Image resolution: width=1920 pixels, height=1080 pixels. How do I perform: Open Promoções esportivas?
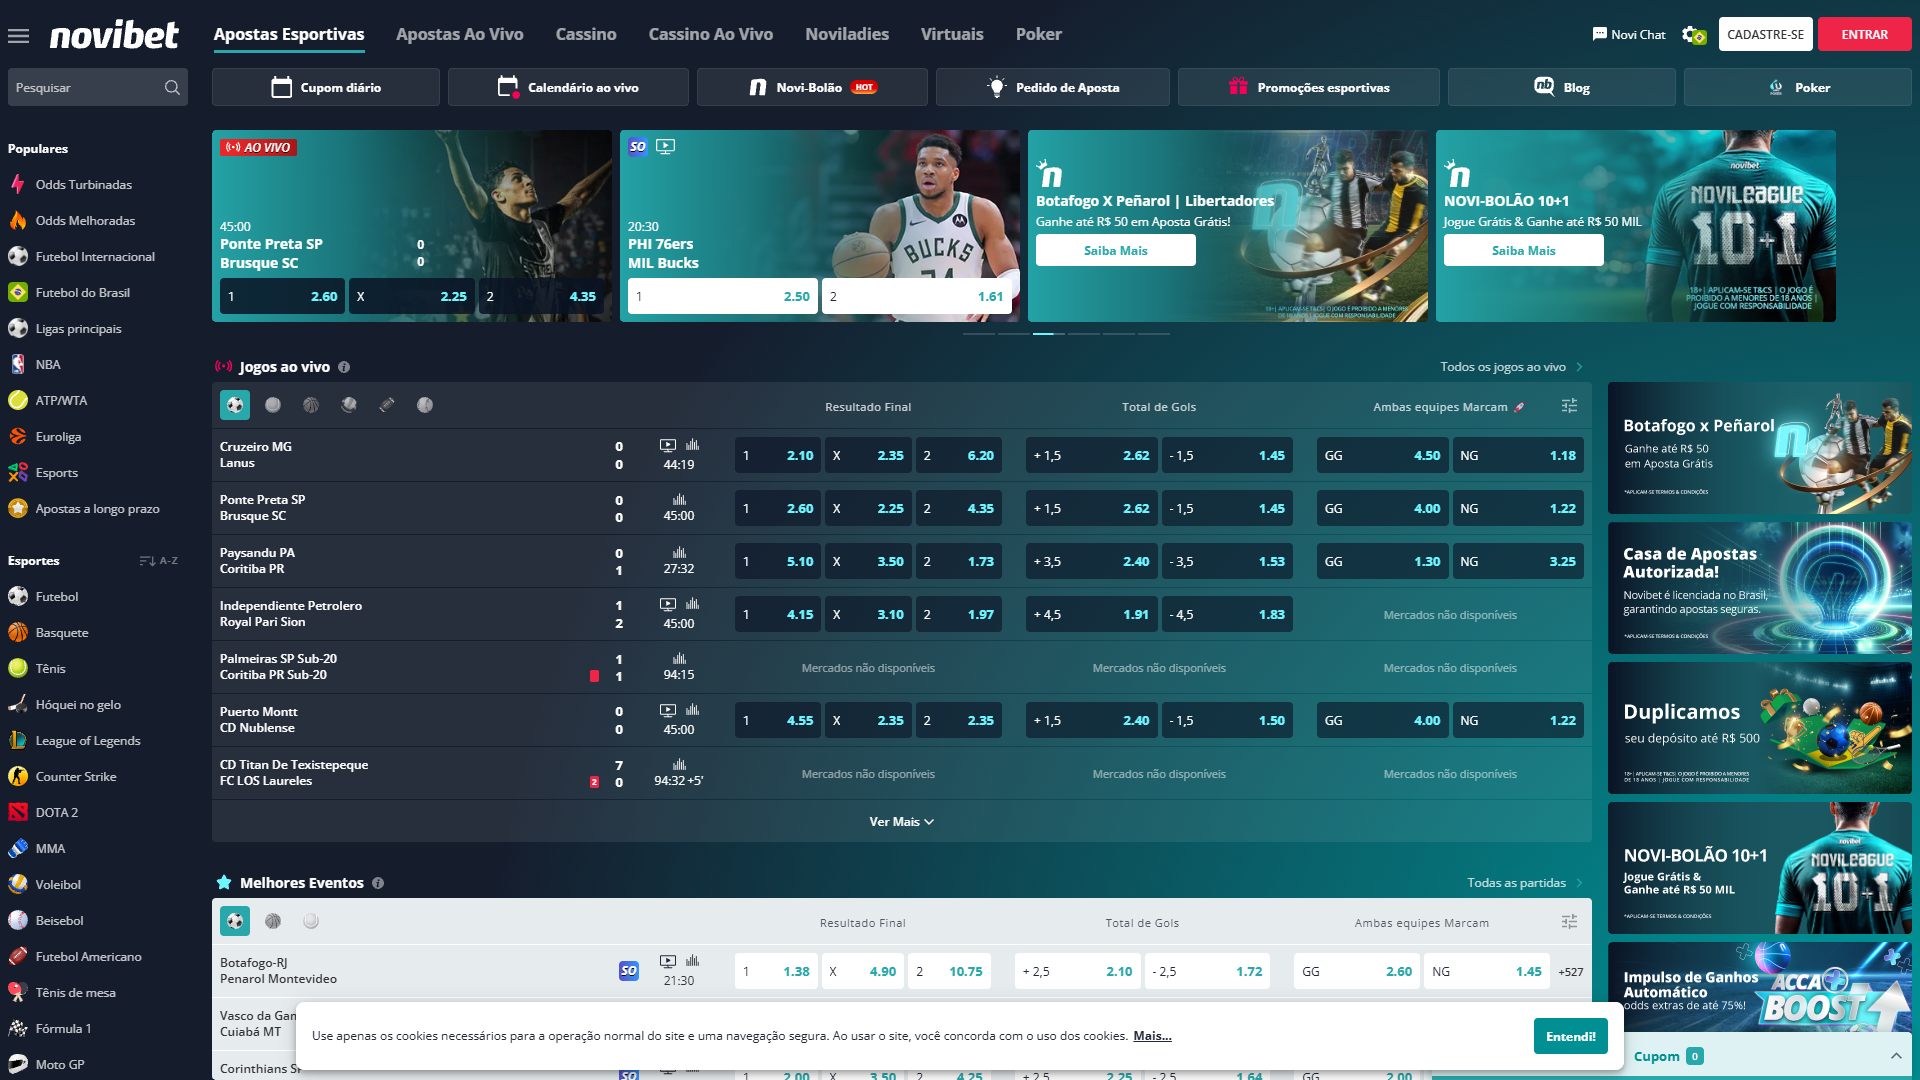point(1309,87)
